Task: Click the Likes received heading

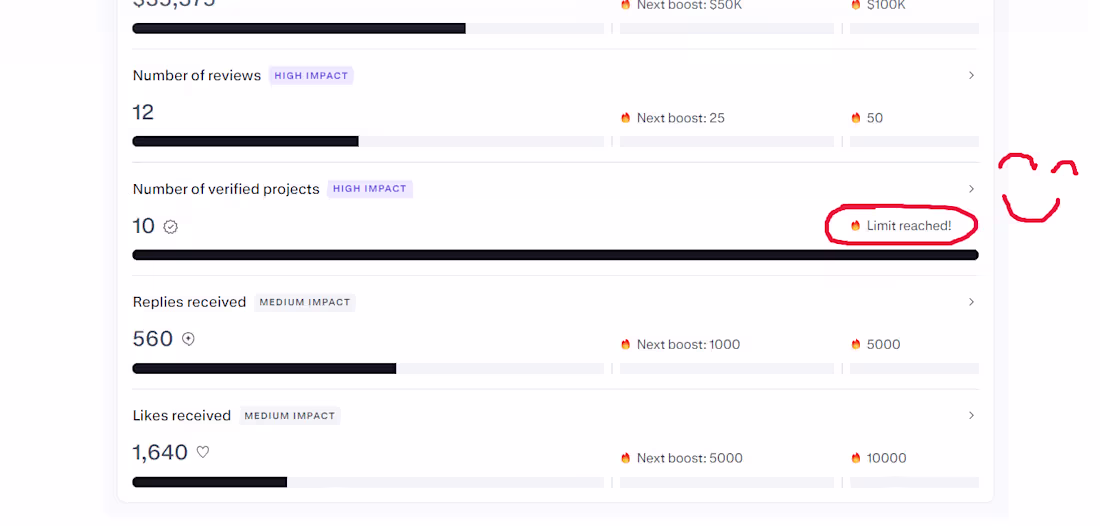Action: (x=182, y=415)
